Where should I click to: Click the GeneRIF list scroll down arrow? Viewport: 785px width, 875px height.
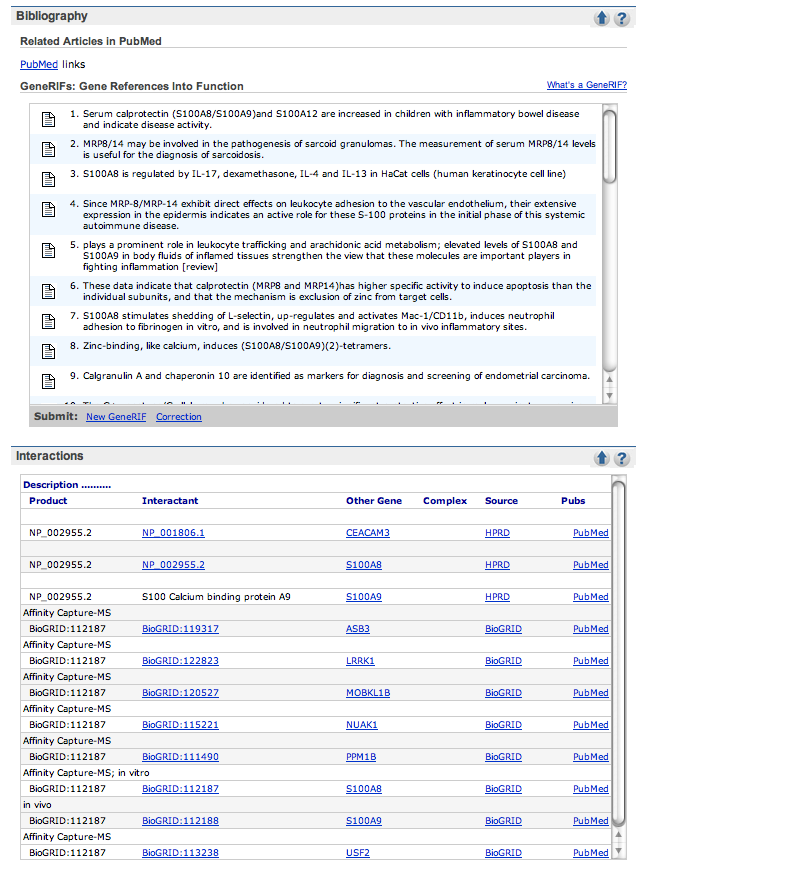point(610,396)
